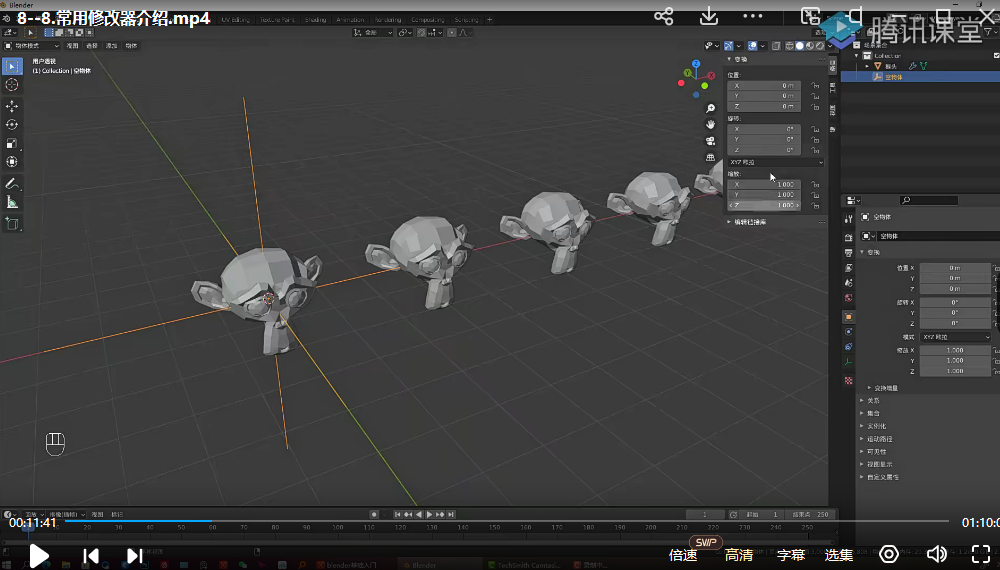Open the Object Mode dropdown

click(x=32, y=46)
